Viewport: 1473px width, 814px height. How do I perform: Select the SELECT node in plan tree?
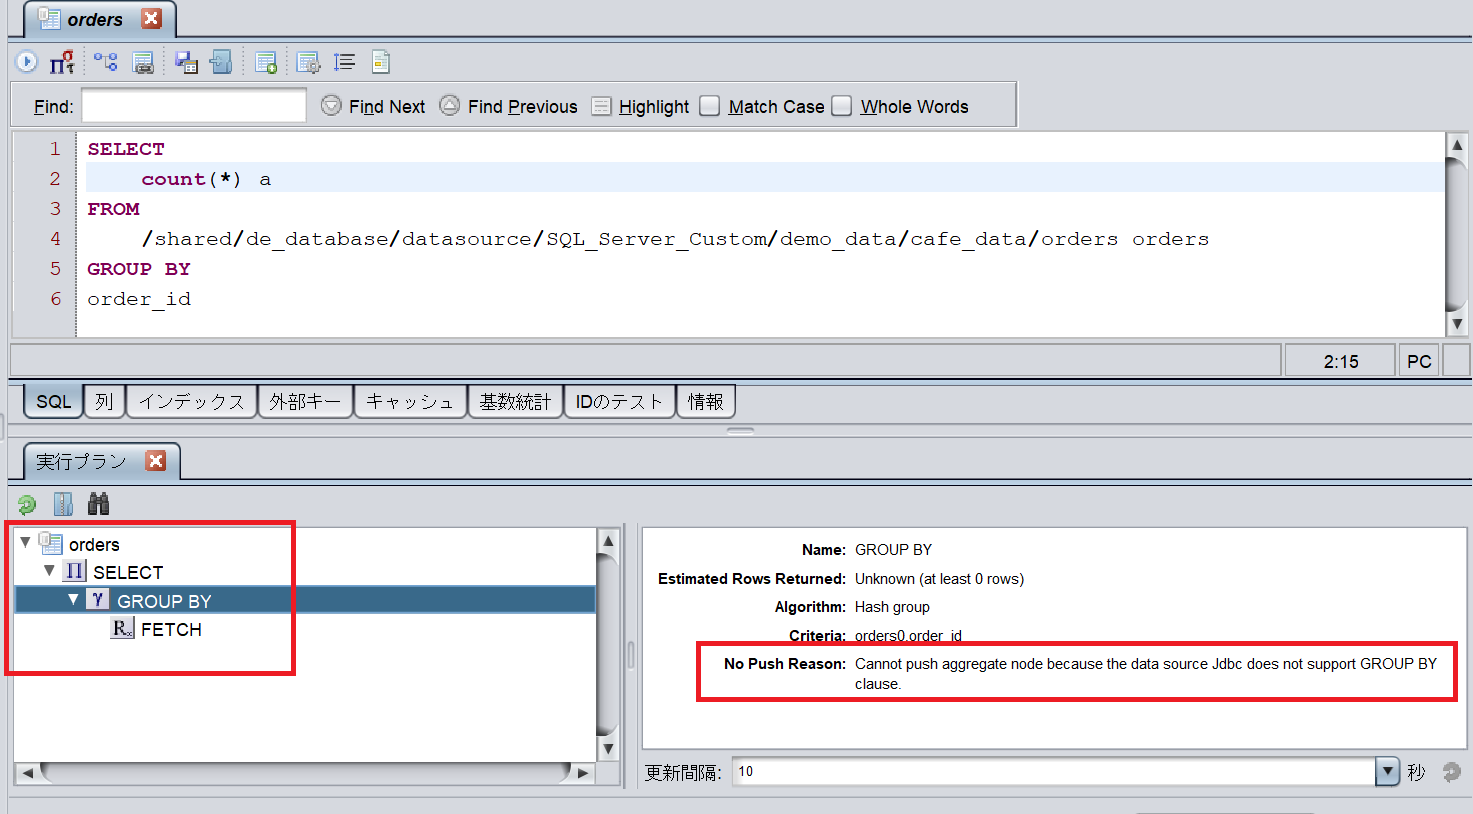(305, 572)
